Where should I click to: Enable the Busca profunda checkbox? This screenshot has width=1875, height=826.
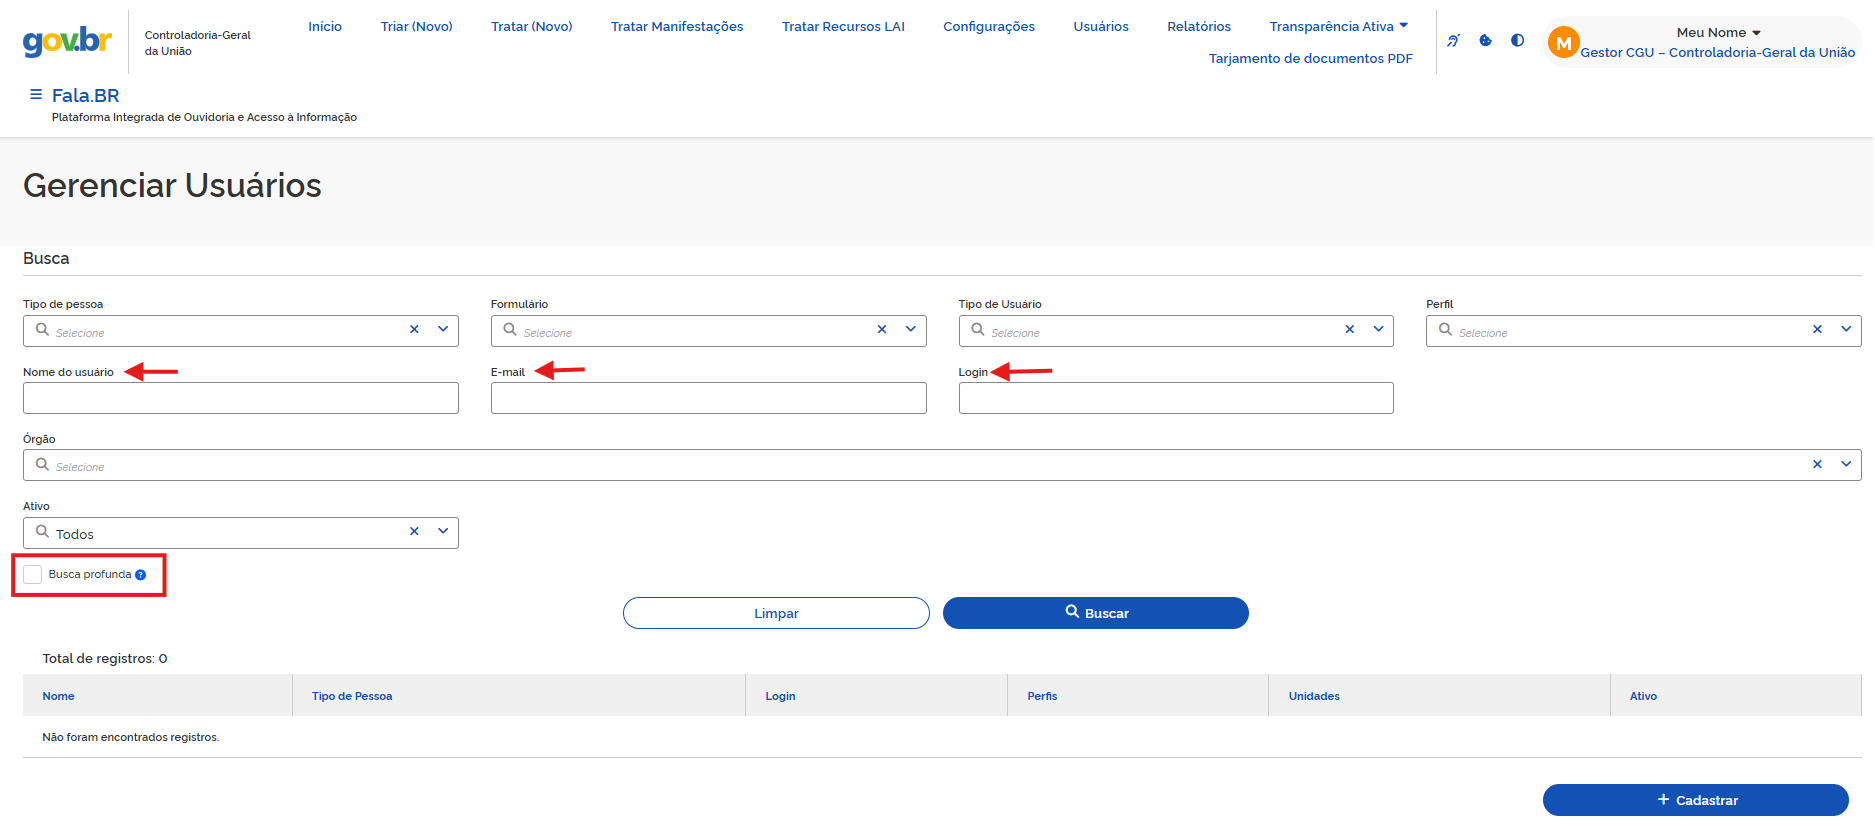pyautogui.click(x=33, y=575)
